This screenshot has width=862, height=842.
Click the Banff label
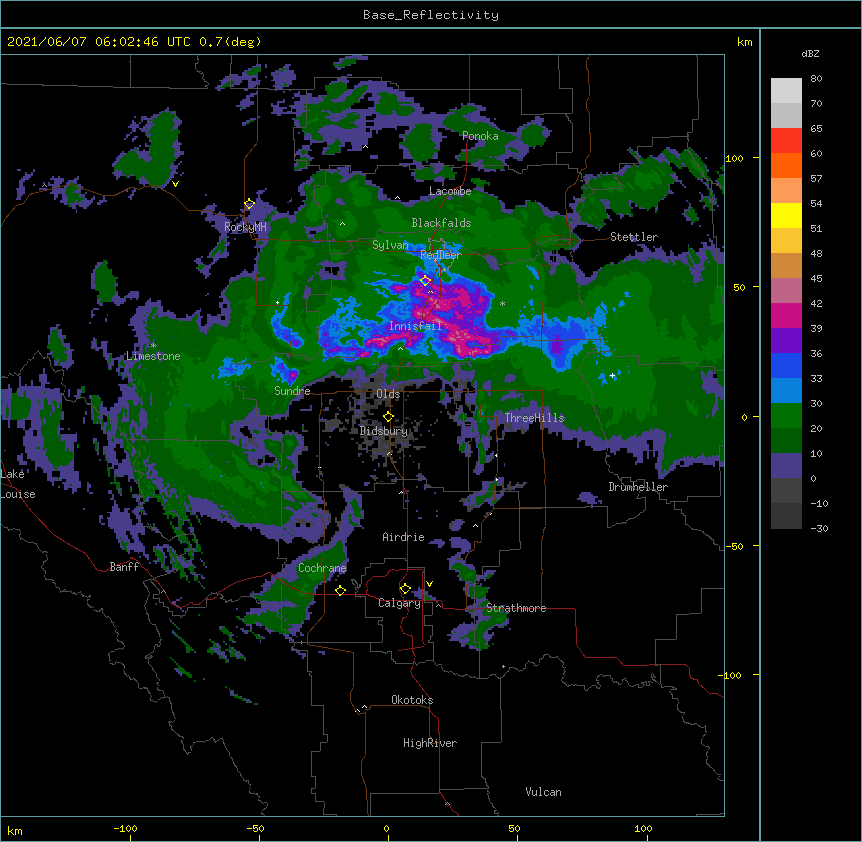(124, 567)
